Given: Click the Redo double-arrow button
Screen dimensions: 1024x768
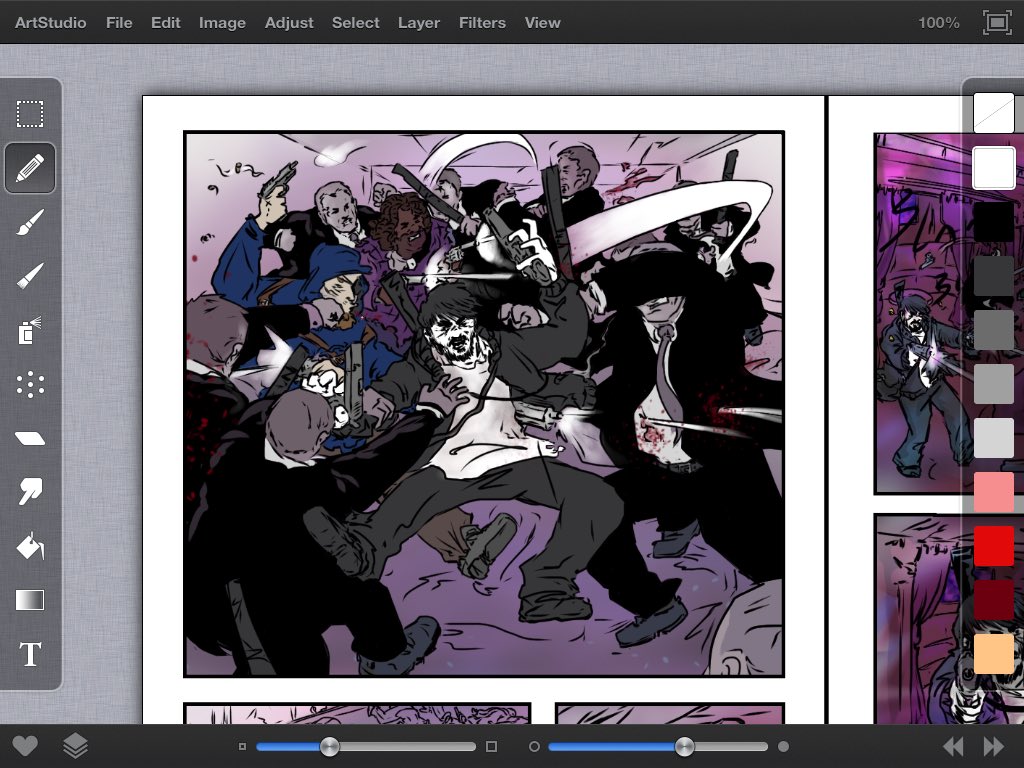Looking at the screenshot, I should (993, 746).
